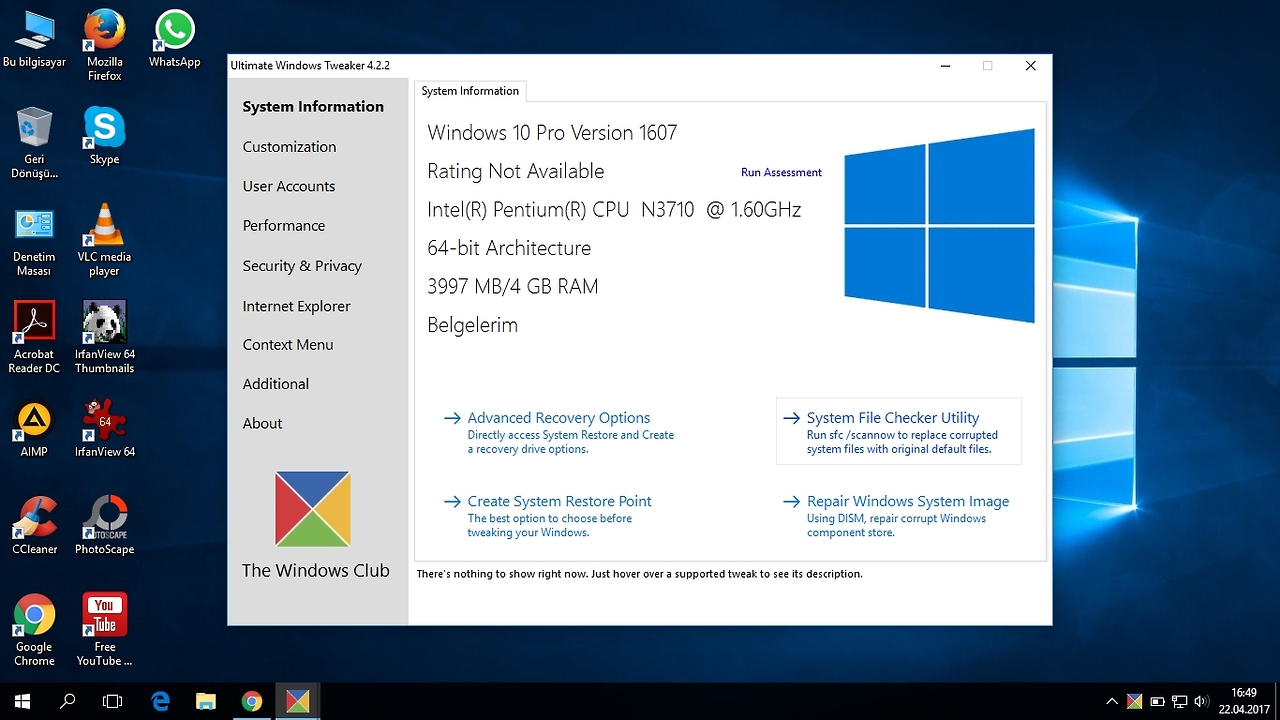Launch AIMP player shortcut

(34, 429)
